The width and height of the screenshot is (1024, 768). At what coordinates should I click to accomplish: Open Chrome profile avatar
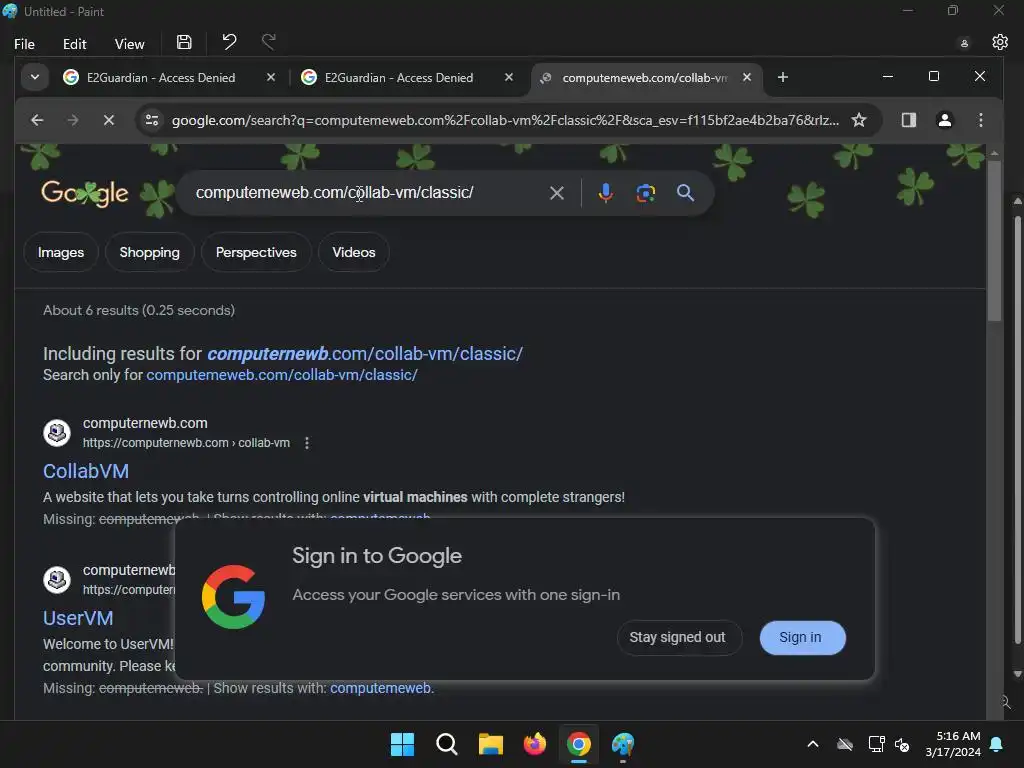(x=944, y=120)
